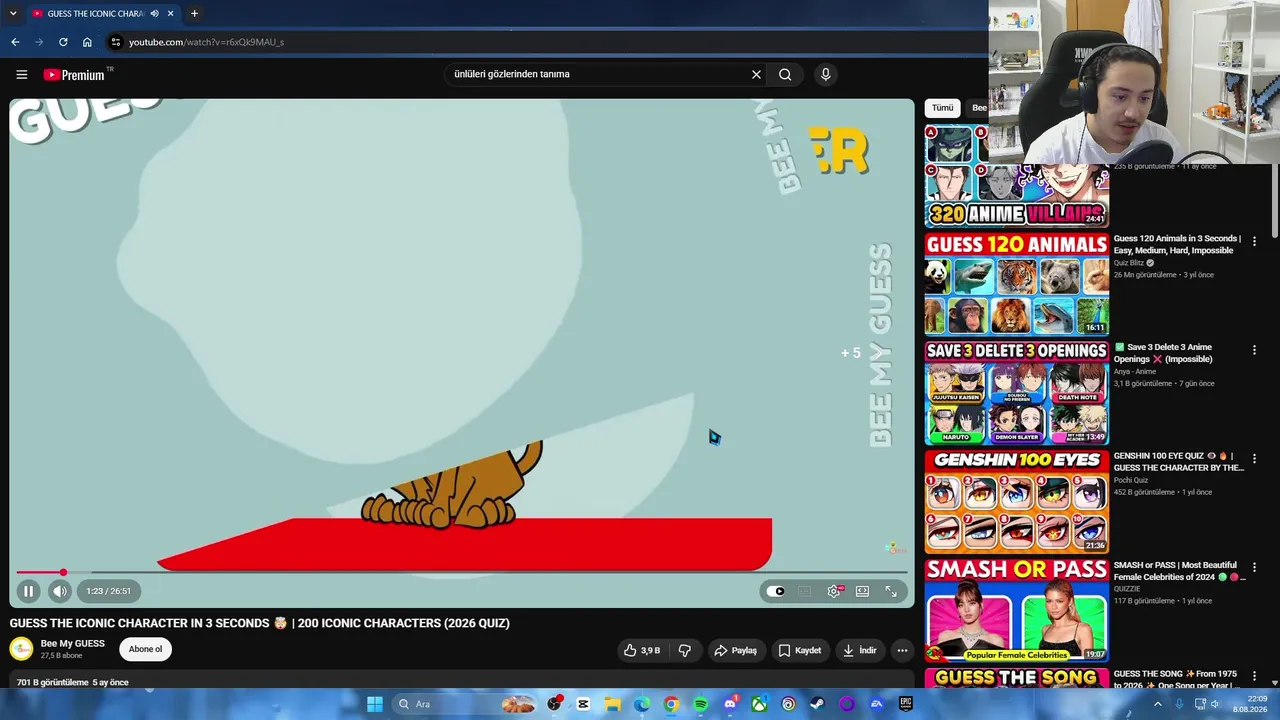
Task: Open File Explorer from the taskbar
Action: [x=612, y=704]
